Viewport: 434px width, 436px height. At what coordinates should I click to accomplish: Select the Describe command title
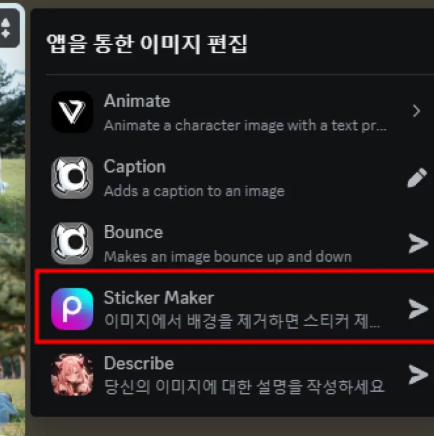click(x=139, y=363)
